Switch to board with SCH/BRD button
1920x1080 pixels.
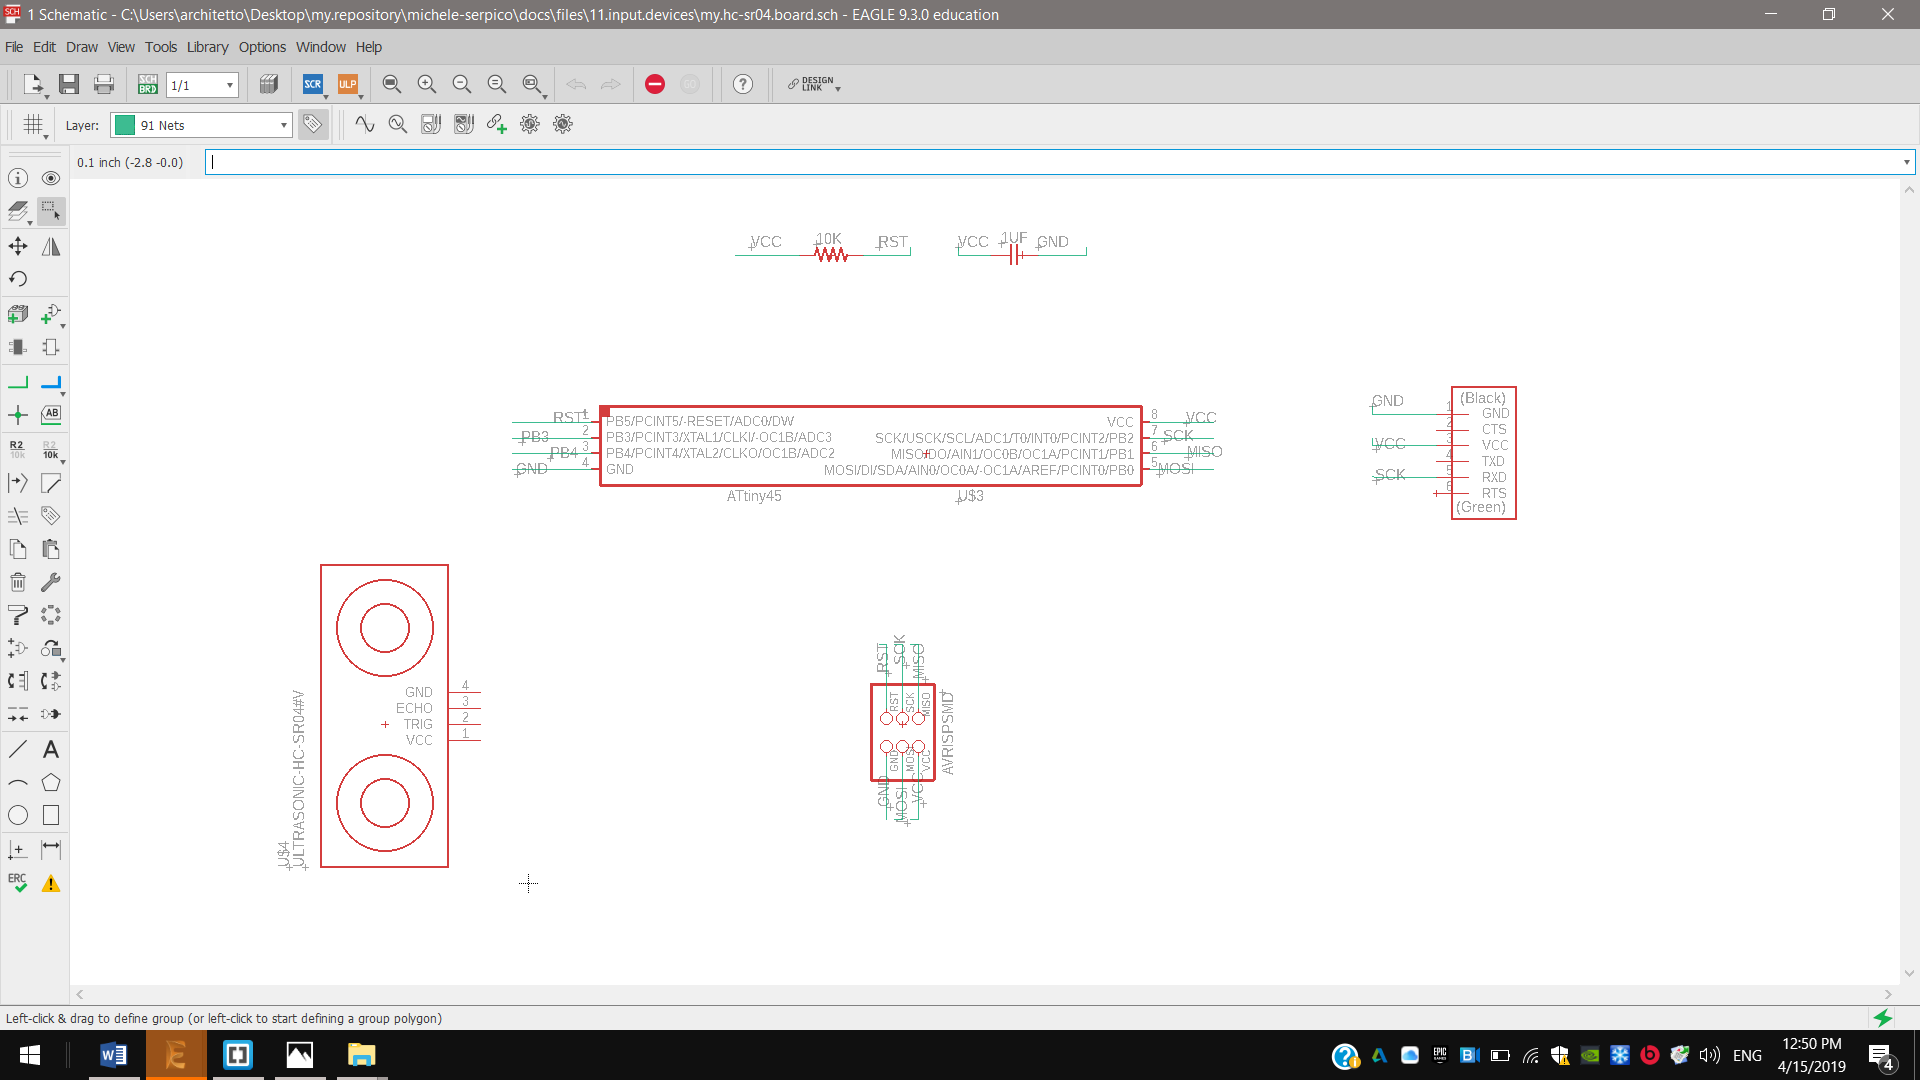pos(147,84)
